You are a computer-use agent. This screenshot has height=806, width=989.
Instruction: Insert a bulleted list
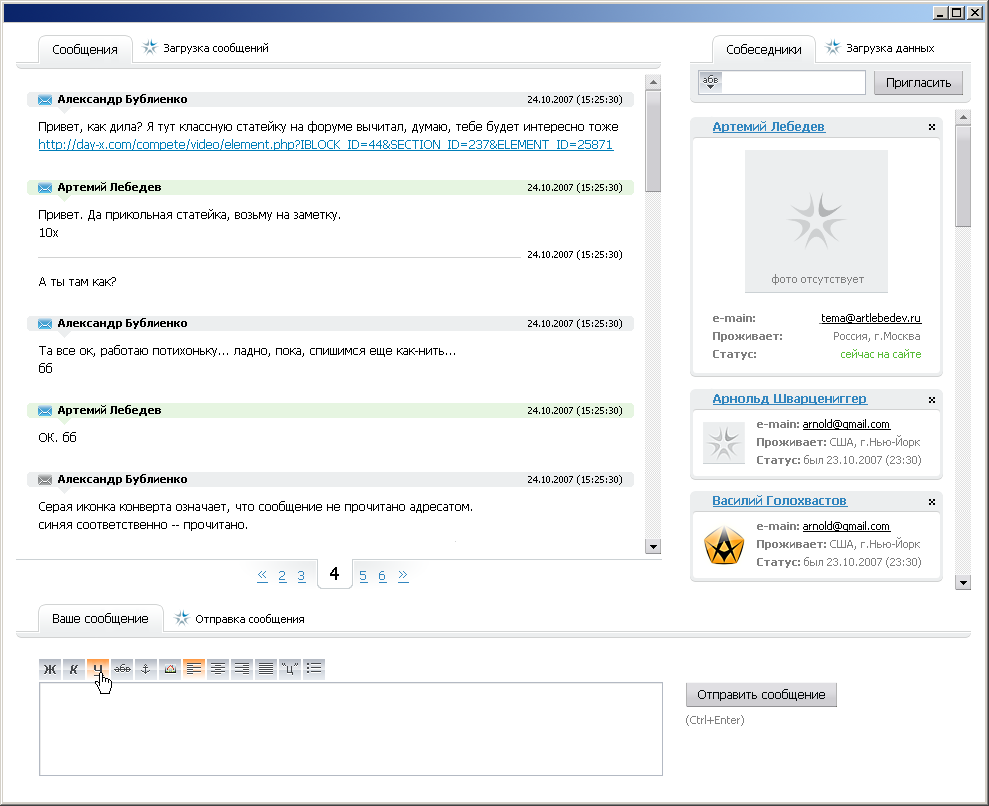click(x=314, y=669)
